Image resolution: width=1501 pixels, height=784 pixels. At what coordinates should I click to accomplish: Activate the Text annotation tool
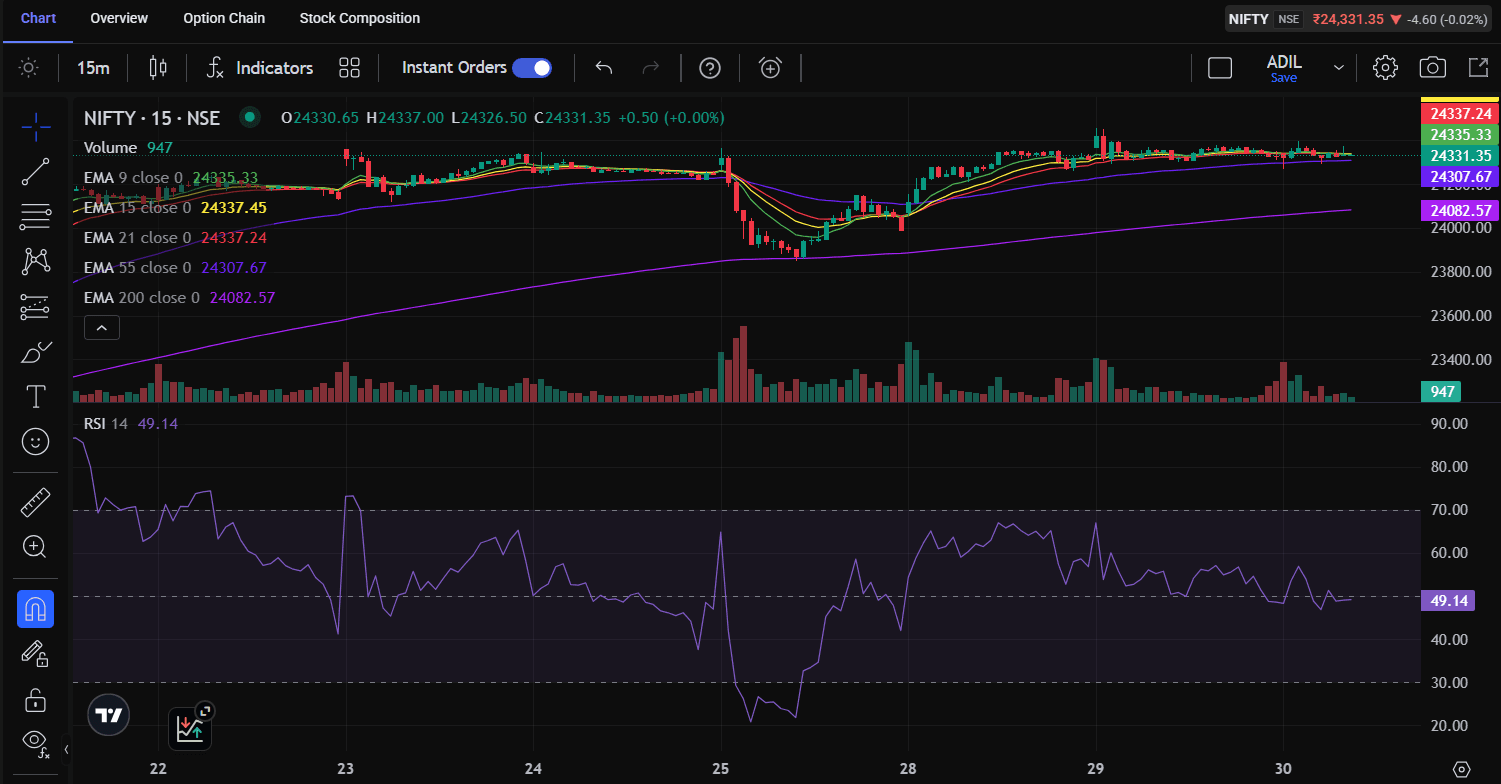(36, 397)
